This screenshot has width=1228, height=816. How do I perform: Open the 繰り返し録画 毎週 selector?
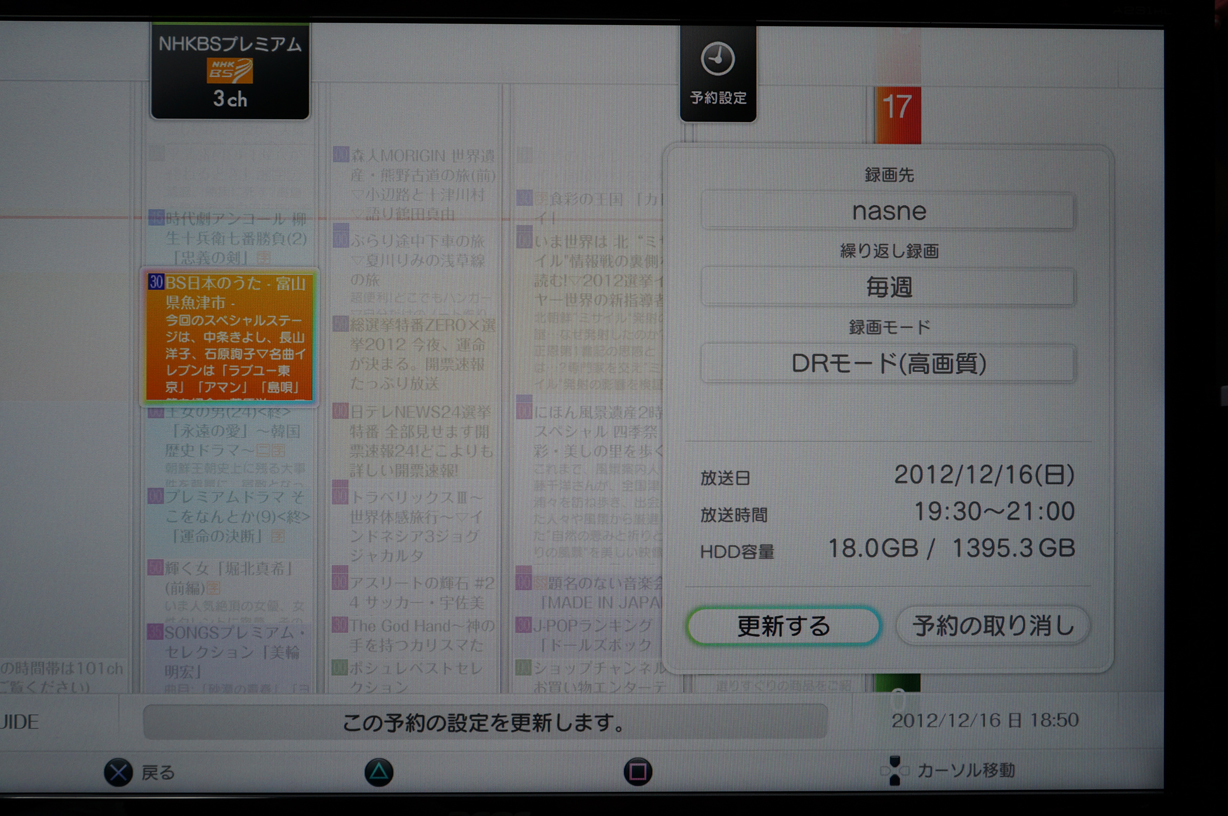[x=888, y=288]
